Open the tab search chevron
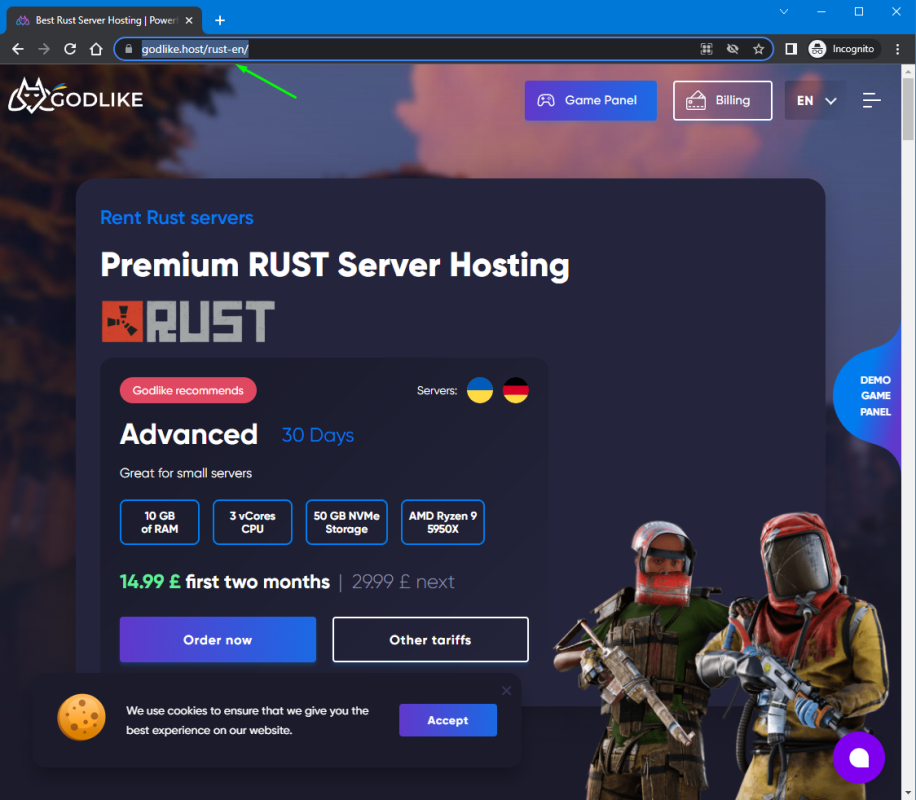This screenshot has width=916, height=800. click(784, 12)
